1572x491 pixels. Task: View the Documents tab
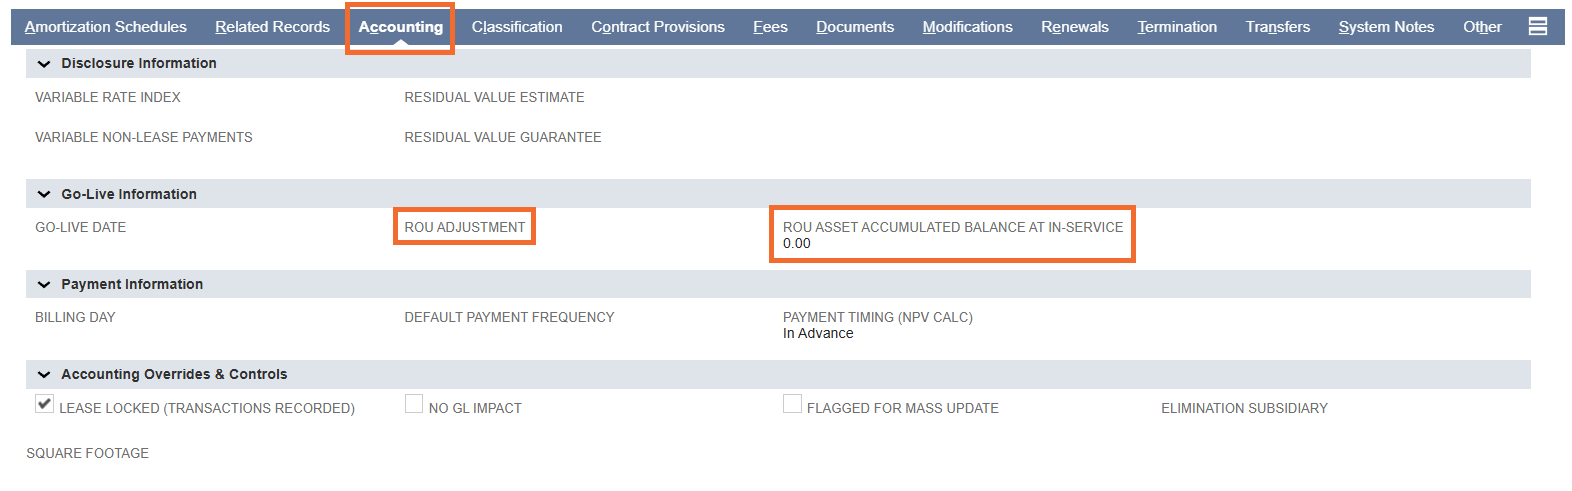coord(855,27)
